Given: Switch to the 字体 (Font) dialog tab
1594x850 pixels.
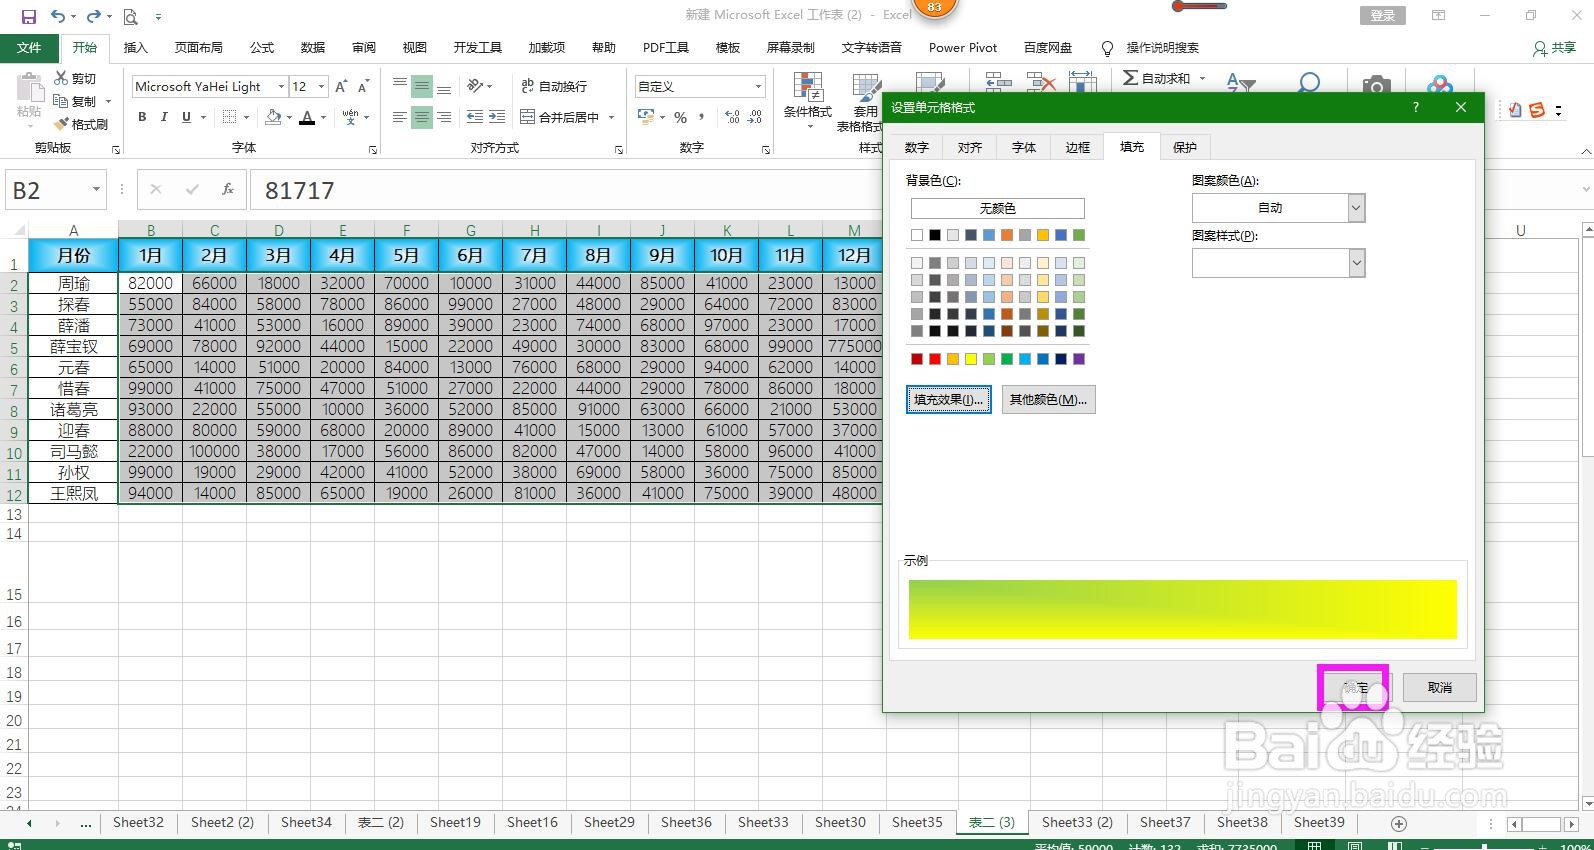Looking at the screenshot, I should pyautogui.click(x=1023, y=147).
